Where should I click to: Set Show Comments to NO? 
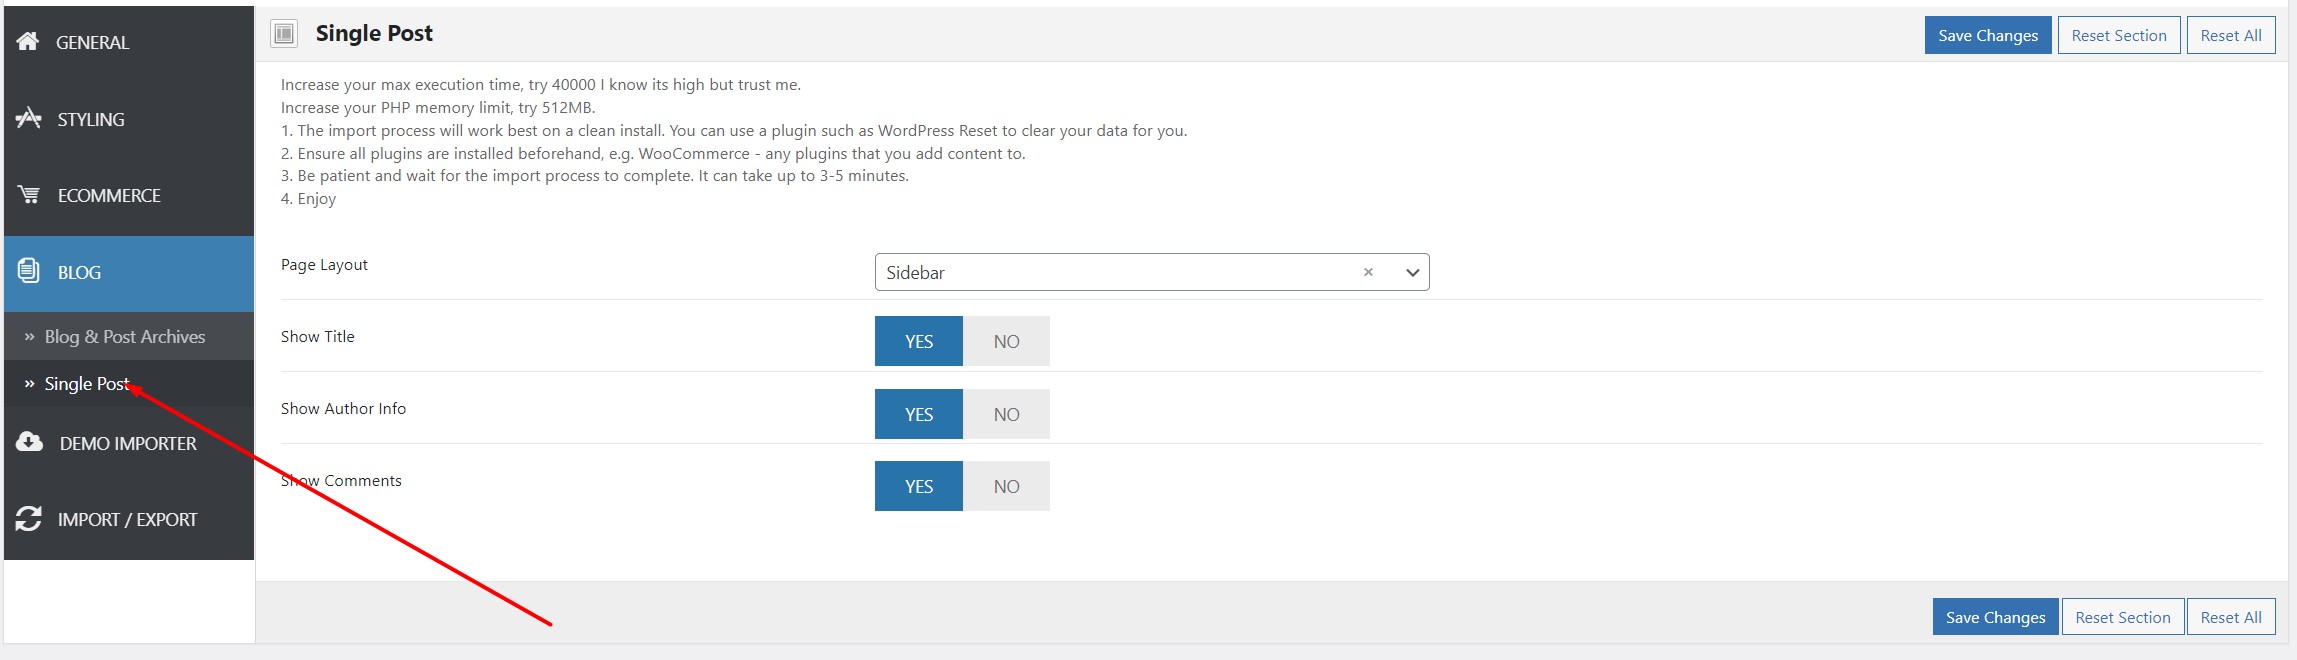(x=1006, y=486)
